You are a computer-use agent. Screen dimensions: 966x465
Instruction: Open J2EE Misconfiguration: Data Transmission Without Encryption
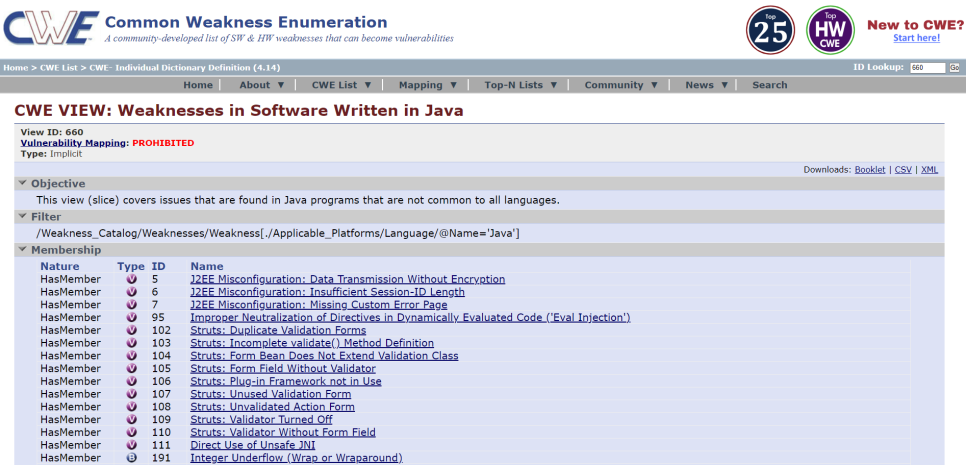[x=347, y=279]
